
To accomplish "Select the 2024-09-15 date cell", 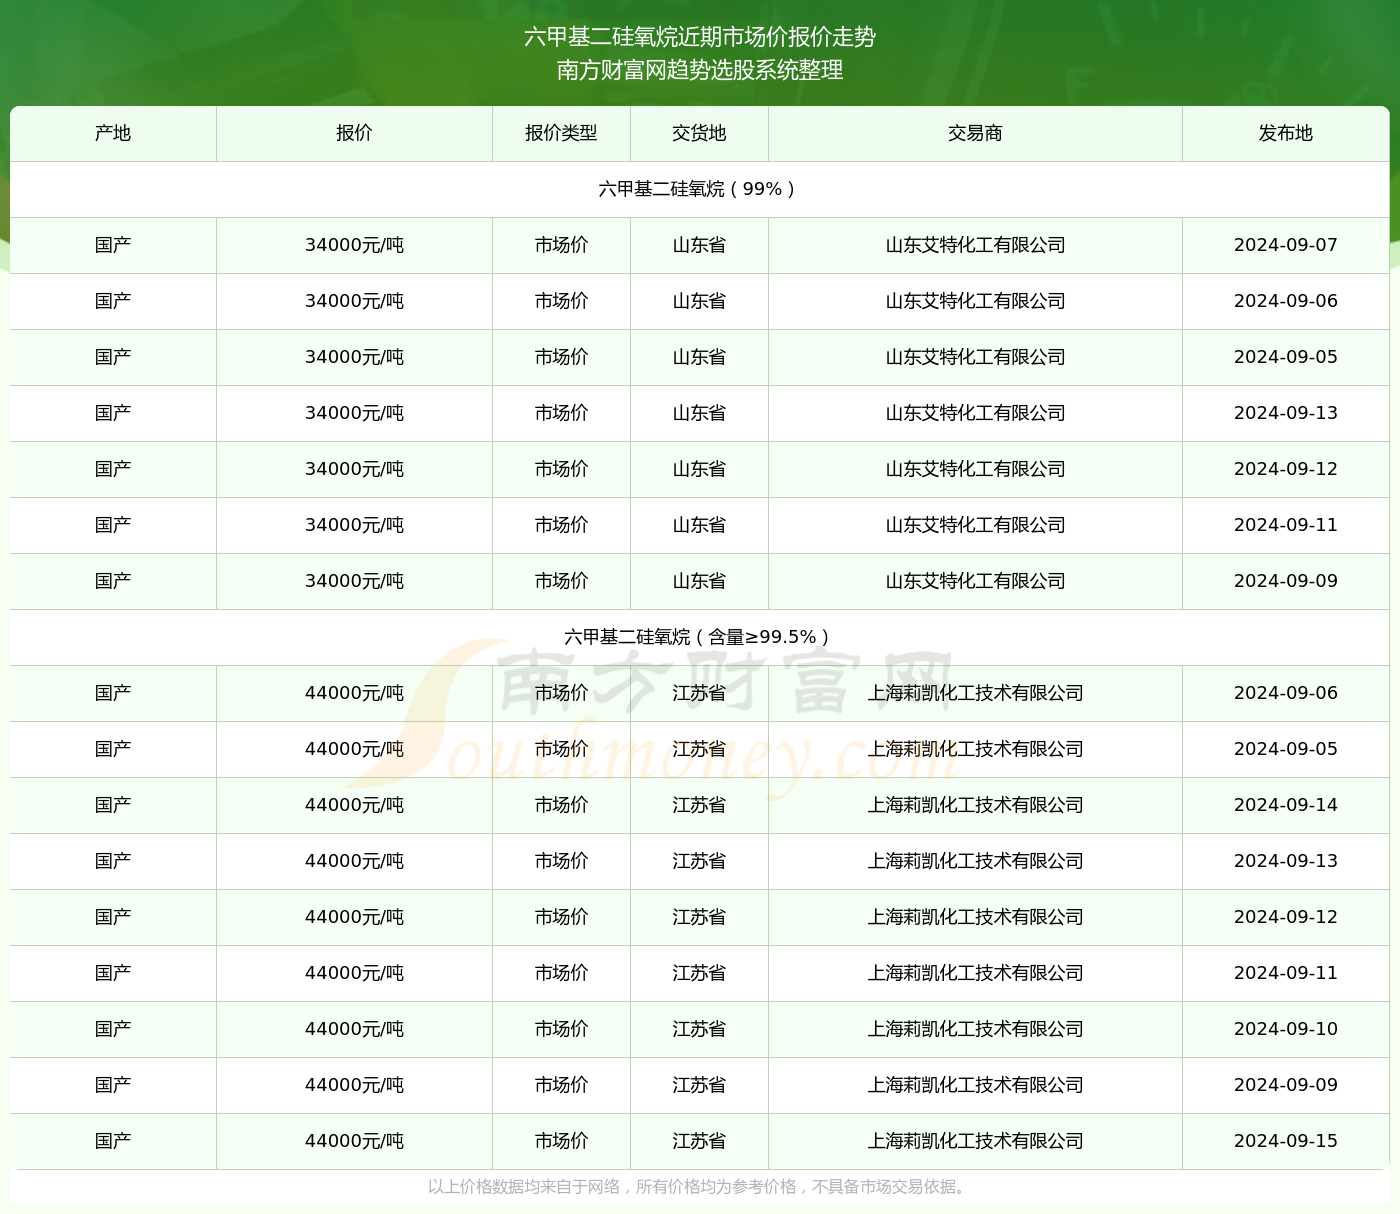I will point(1285,1141).
